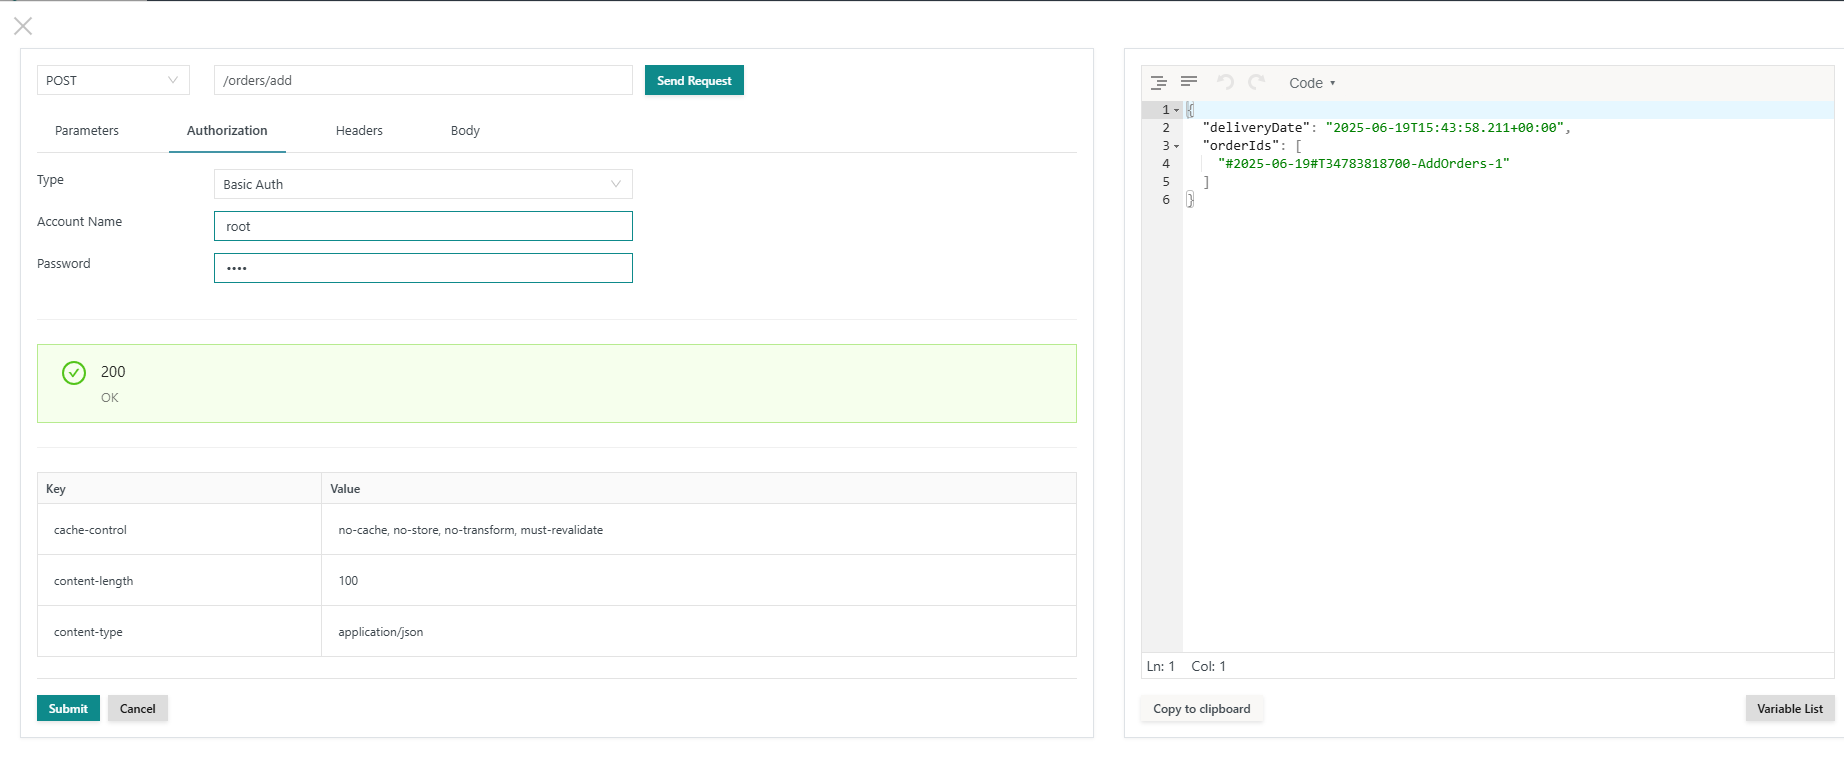Screen dimensions: 1844x763
Task: Open the Headers tab
Action: (x=359, y=131)
